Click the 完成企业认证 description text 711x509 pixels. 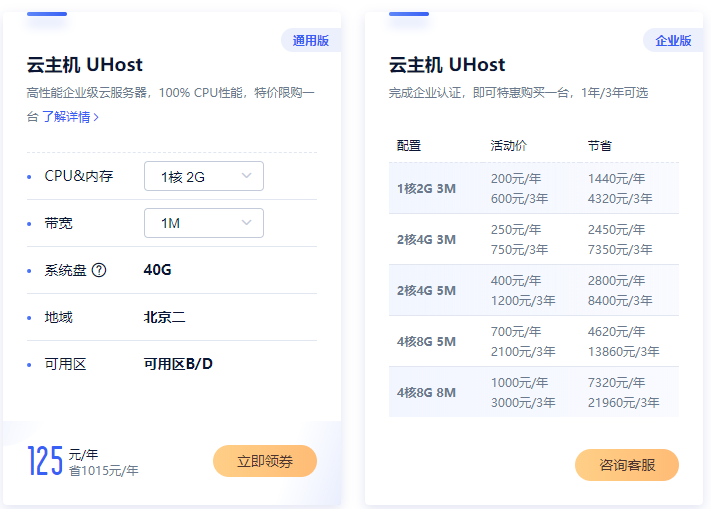pyautogui.click(x=518, y=93)
